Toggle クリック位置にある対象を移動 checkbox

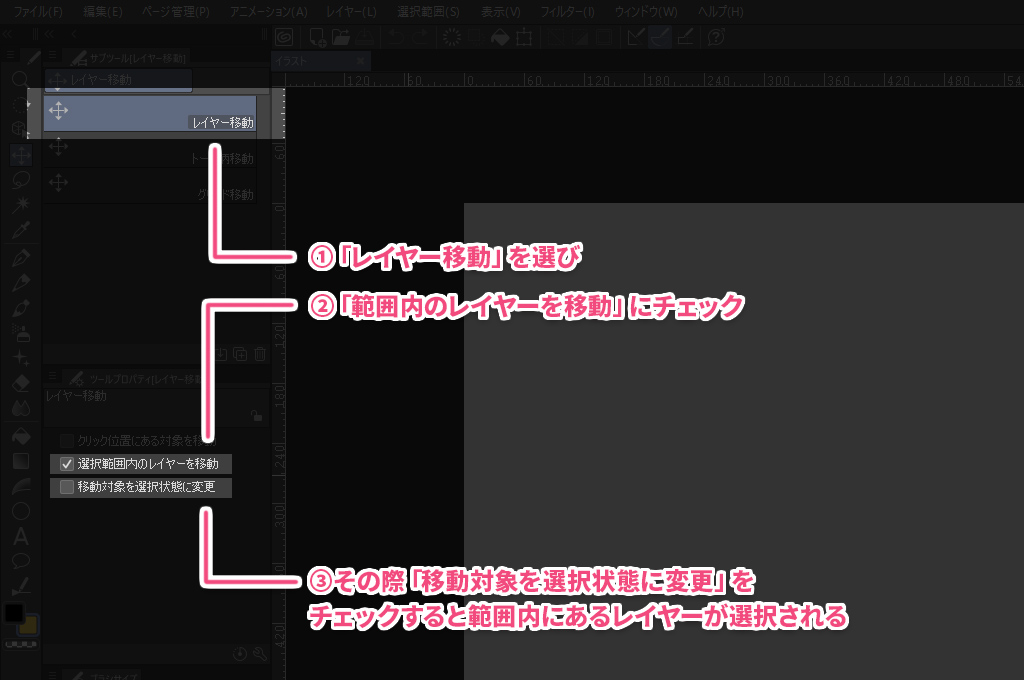(x=67, y=440)
